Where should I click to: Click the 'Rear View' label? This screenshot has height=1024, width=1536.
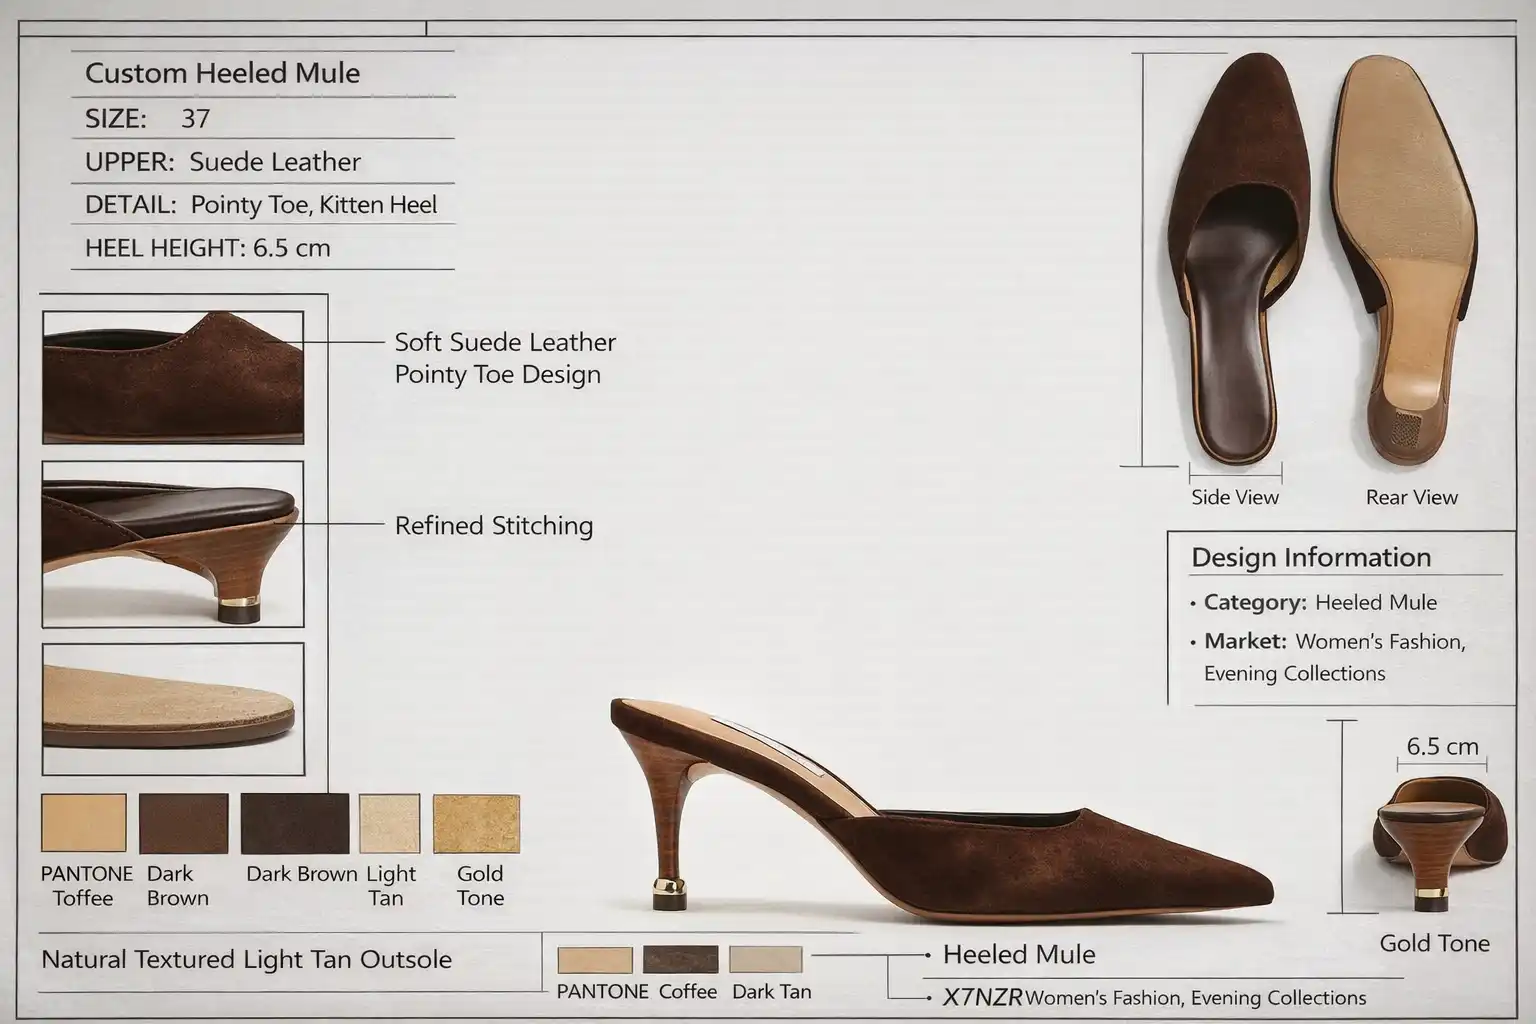[x=1412, y=497]
